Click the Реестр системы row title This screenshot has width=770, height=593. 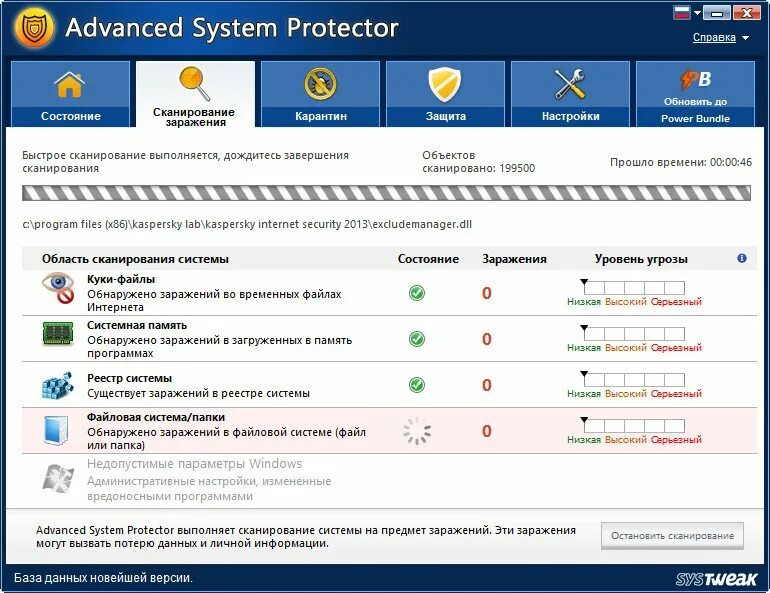point(130,378)
